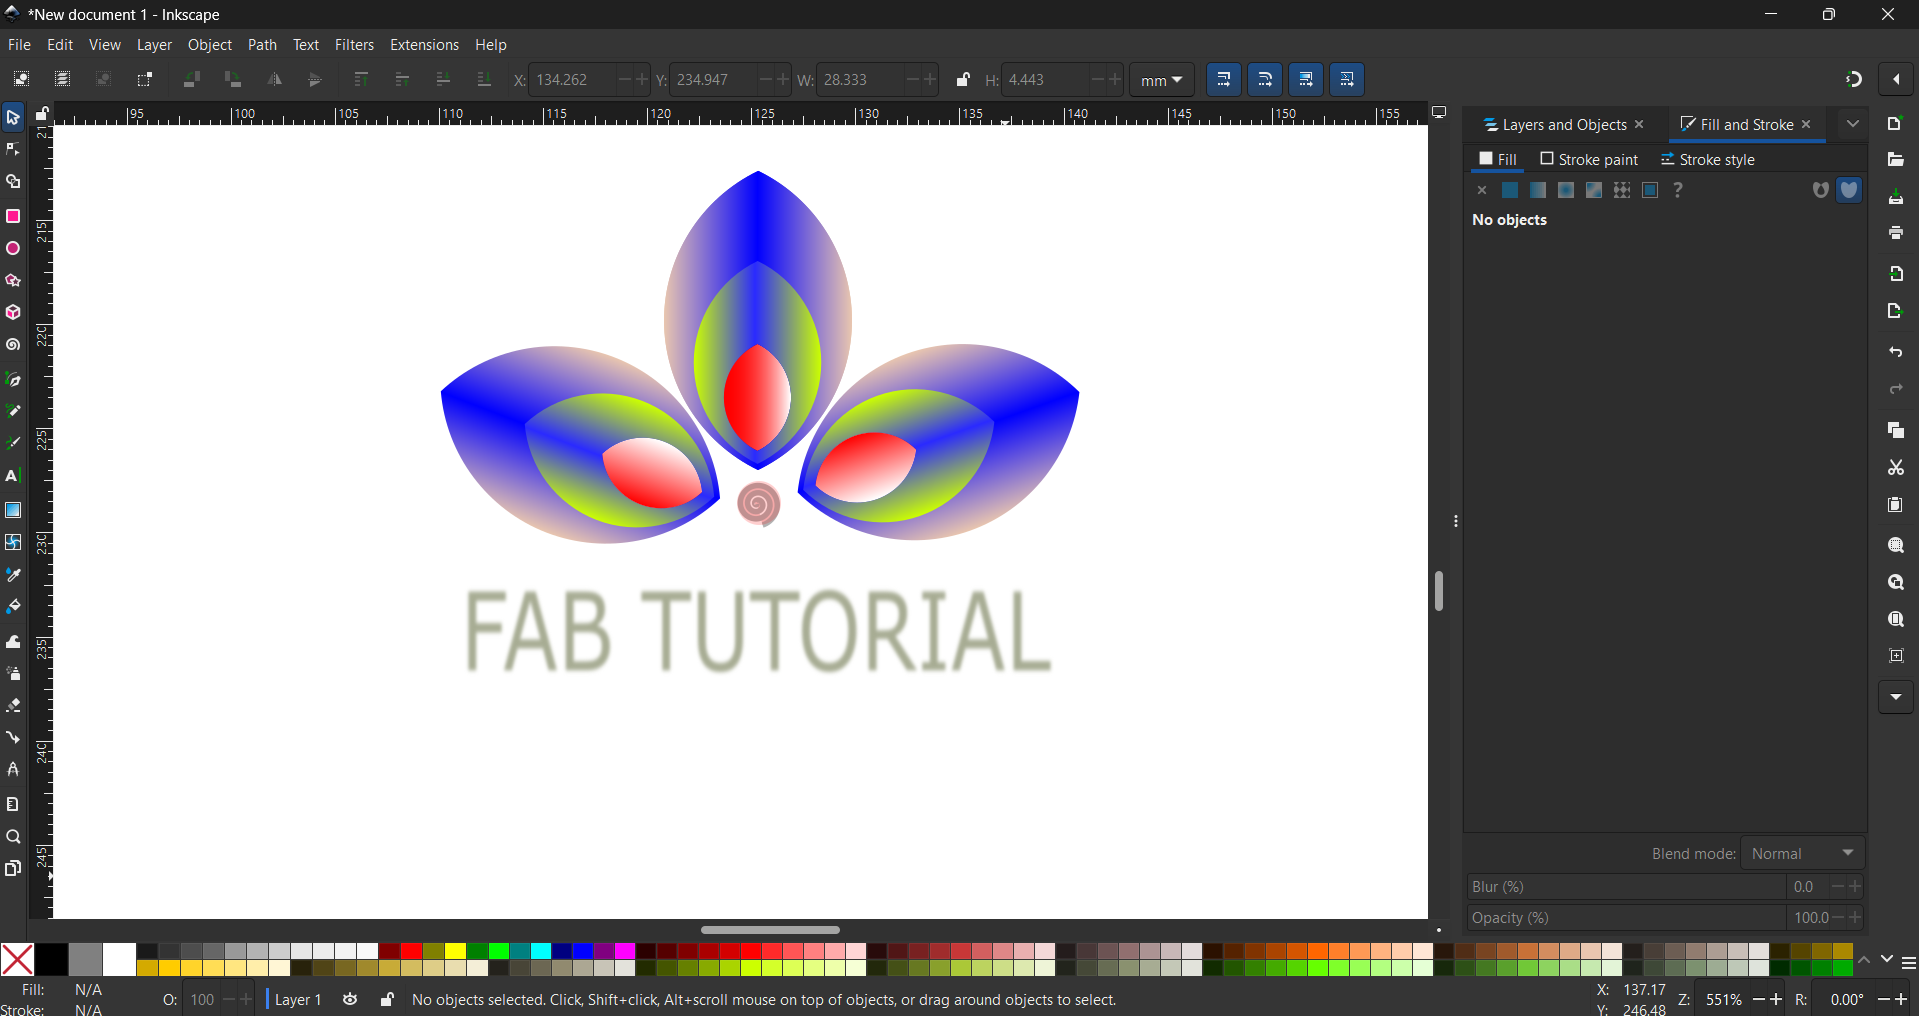Expand more commands bar items
The image size is (1919, 1016).
coord(1896,697)
